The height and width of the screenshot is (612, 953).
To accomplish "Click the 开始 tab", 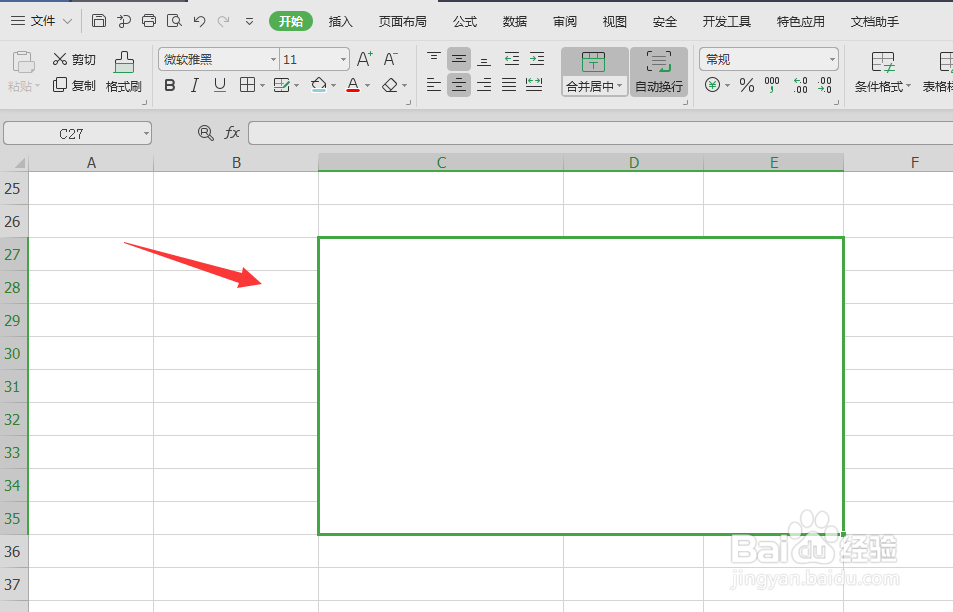I will point(291,21).
